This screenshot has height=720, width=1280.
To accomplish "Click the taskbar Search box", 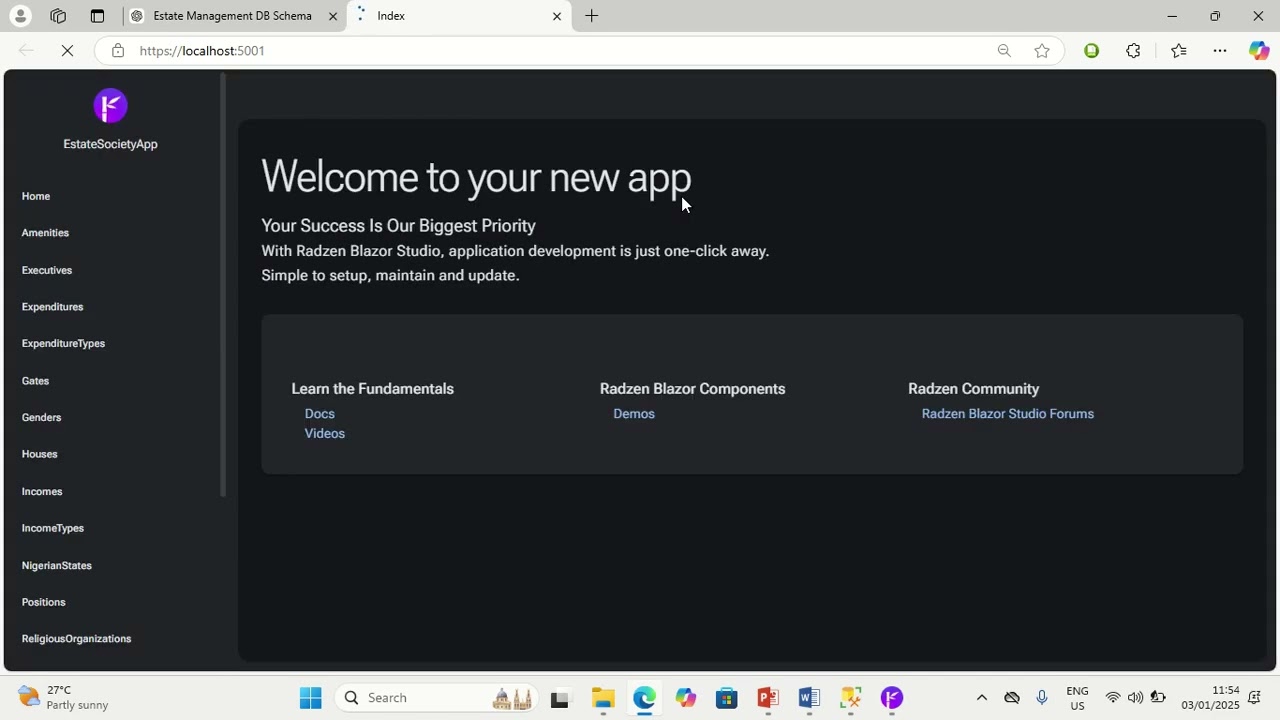I will [437, 698].
